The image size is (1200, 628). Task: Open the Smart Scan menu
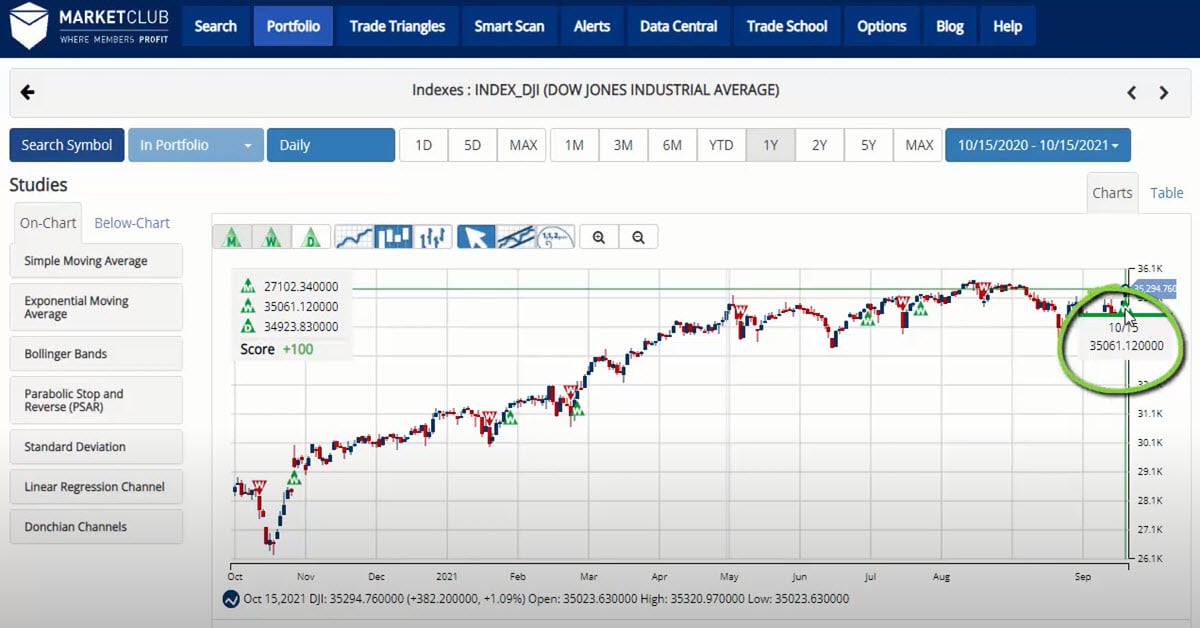point(509,26)
